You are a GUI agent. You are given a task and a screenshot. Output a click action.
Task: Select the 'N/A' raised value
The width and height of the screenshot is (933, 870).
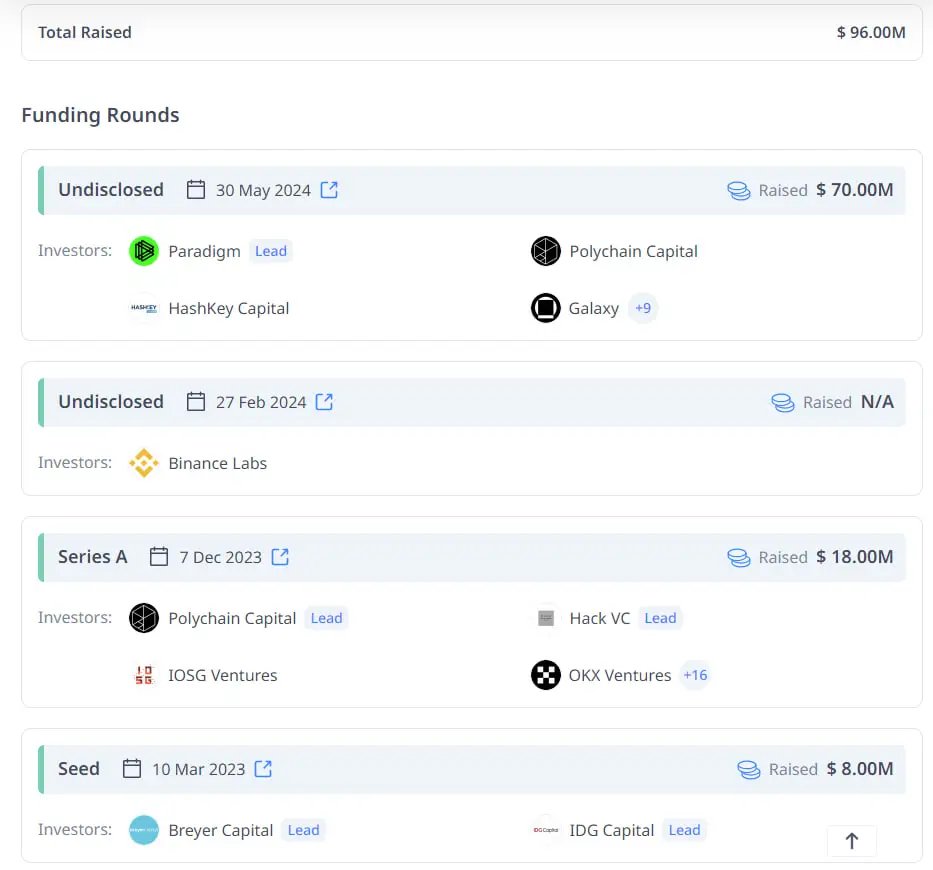click(877, 402)
